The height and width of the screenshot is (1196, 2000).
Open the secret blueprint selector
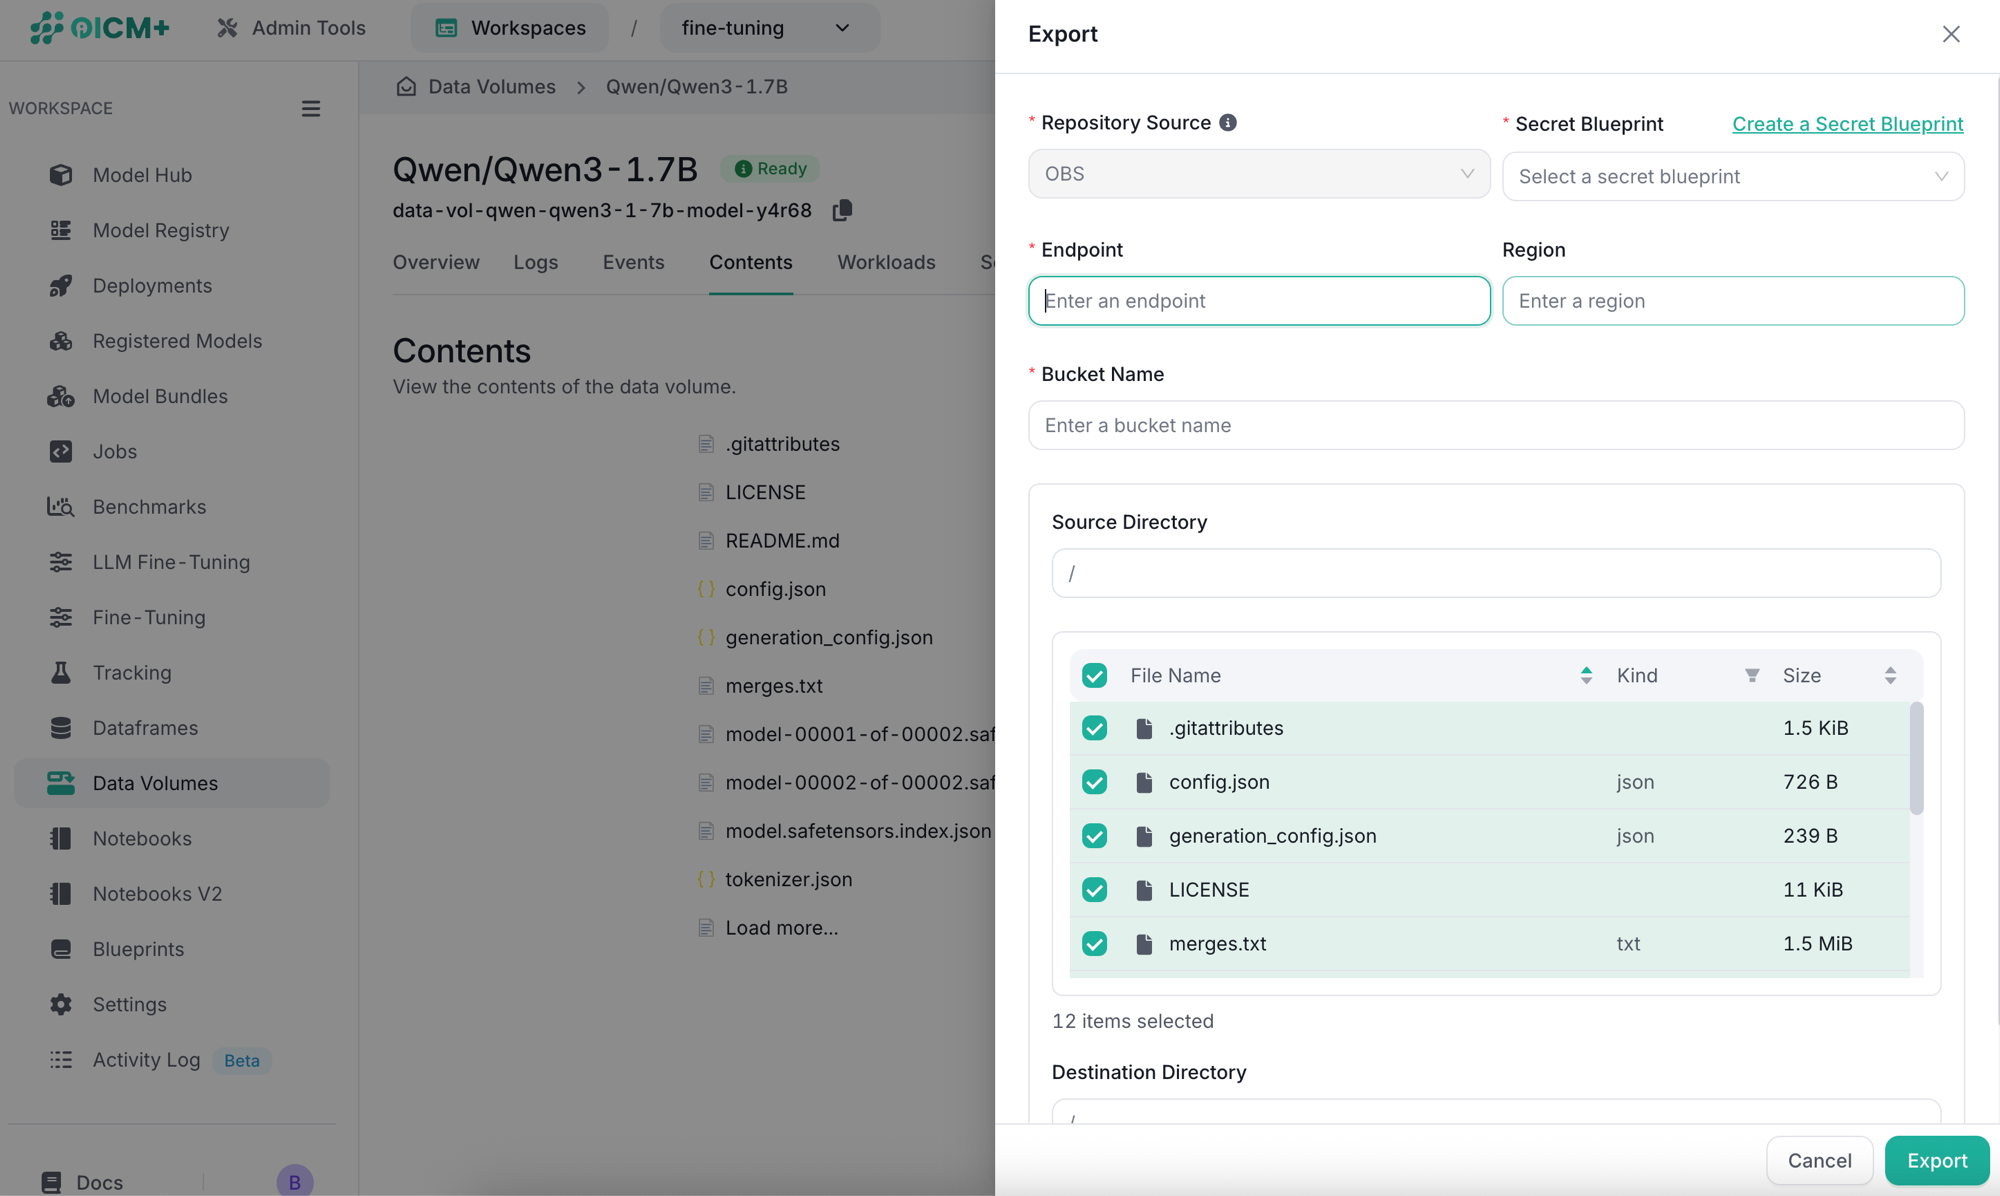point(1733,176)
